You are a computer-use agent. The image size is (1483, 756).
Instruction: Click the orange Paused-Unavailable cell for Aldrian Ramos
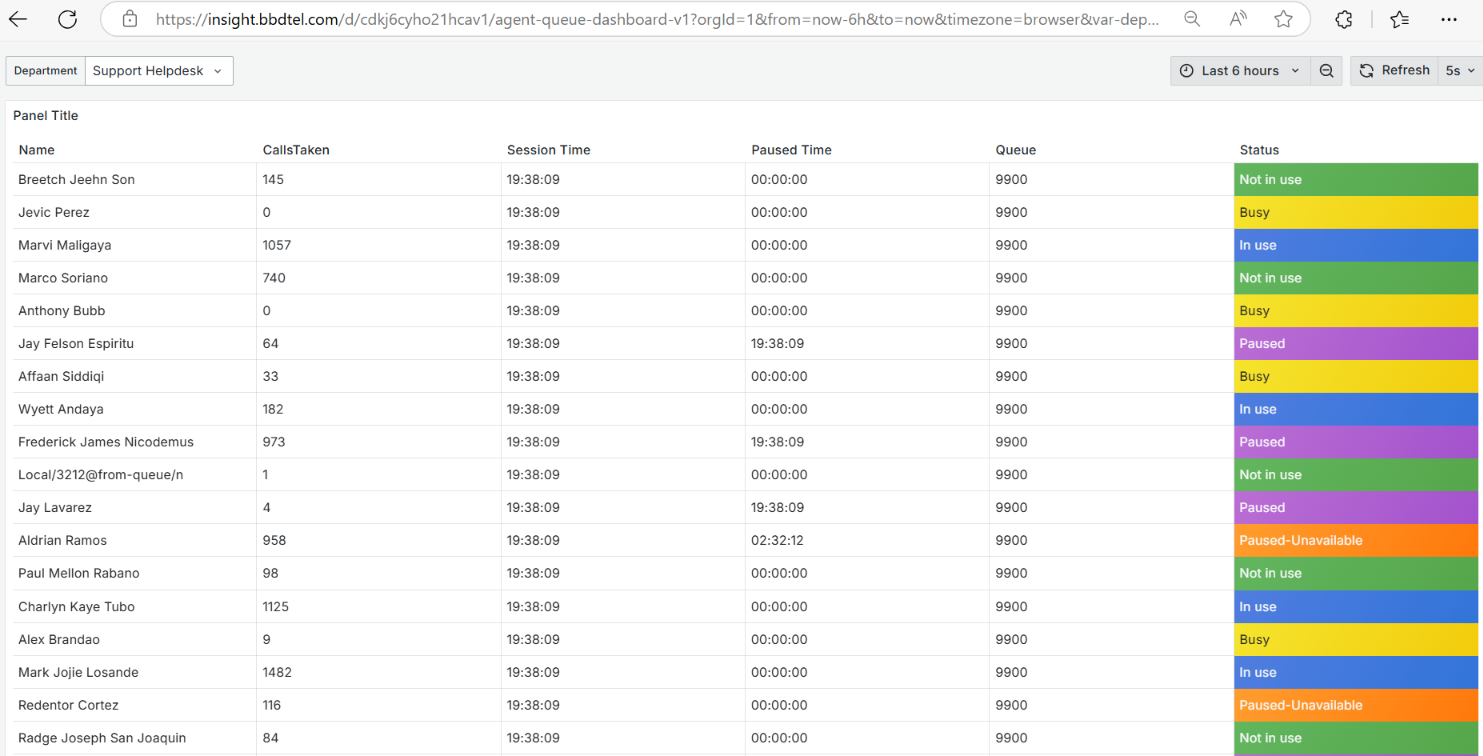1355,541
